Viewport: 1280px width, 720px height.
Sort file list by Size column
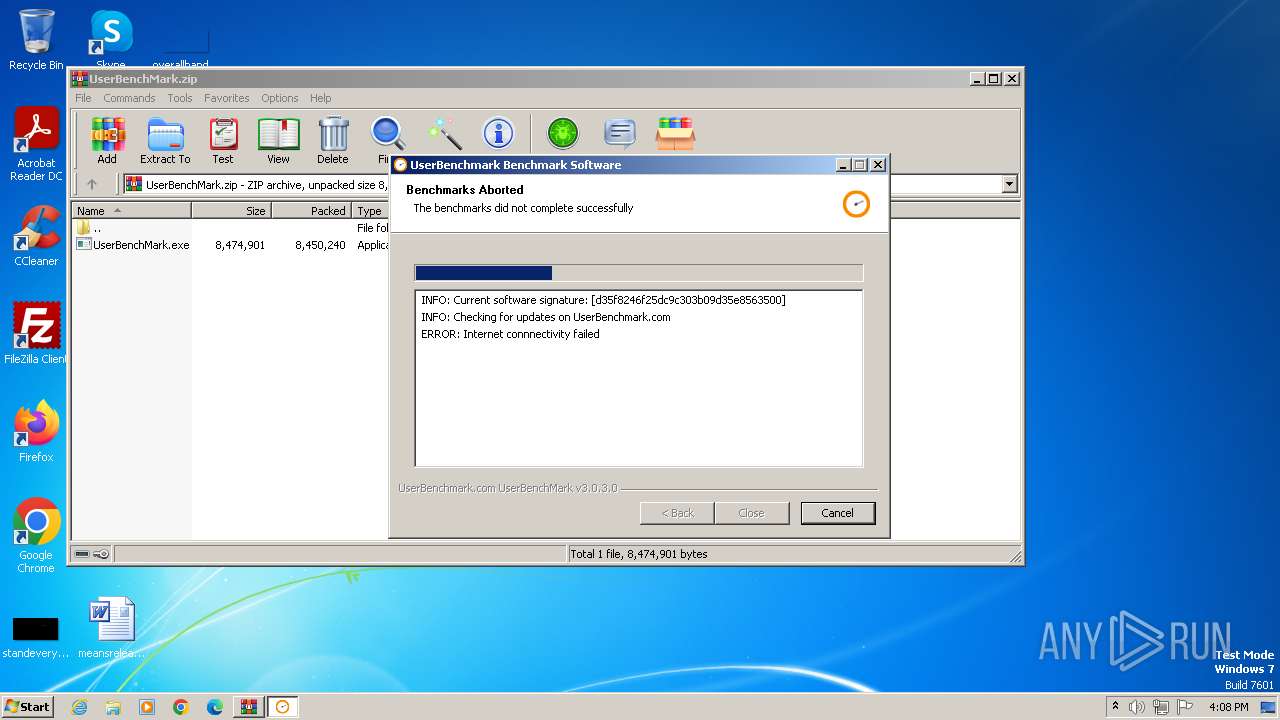click(231, 211)
